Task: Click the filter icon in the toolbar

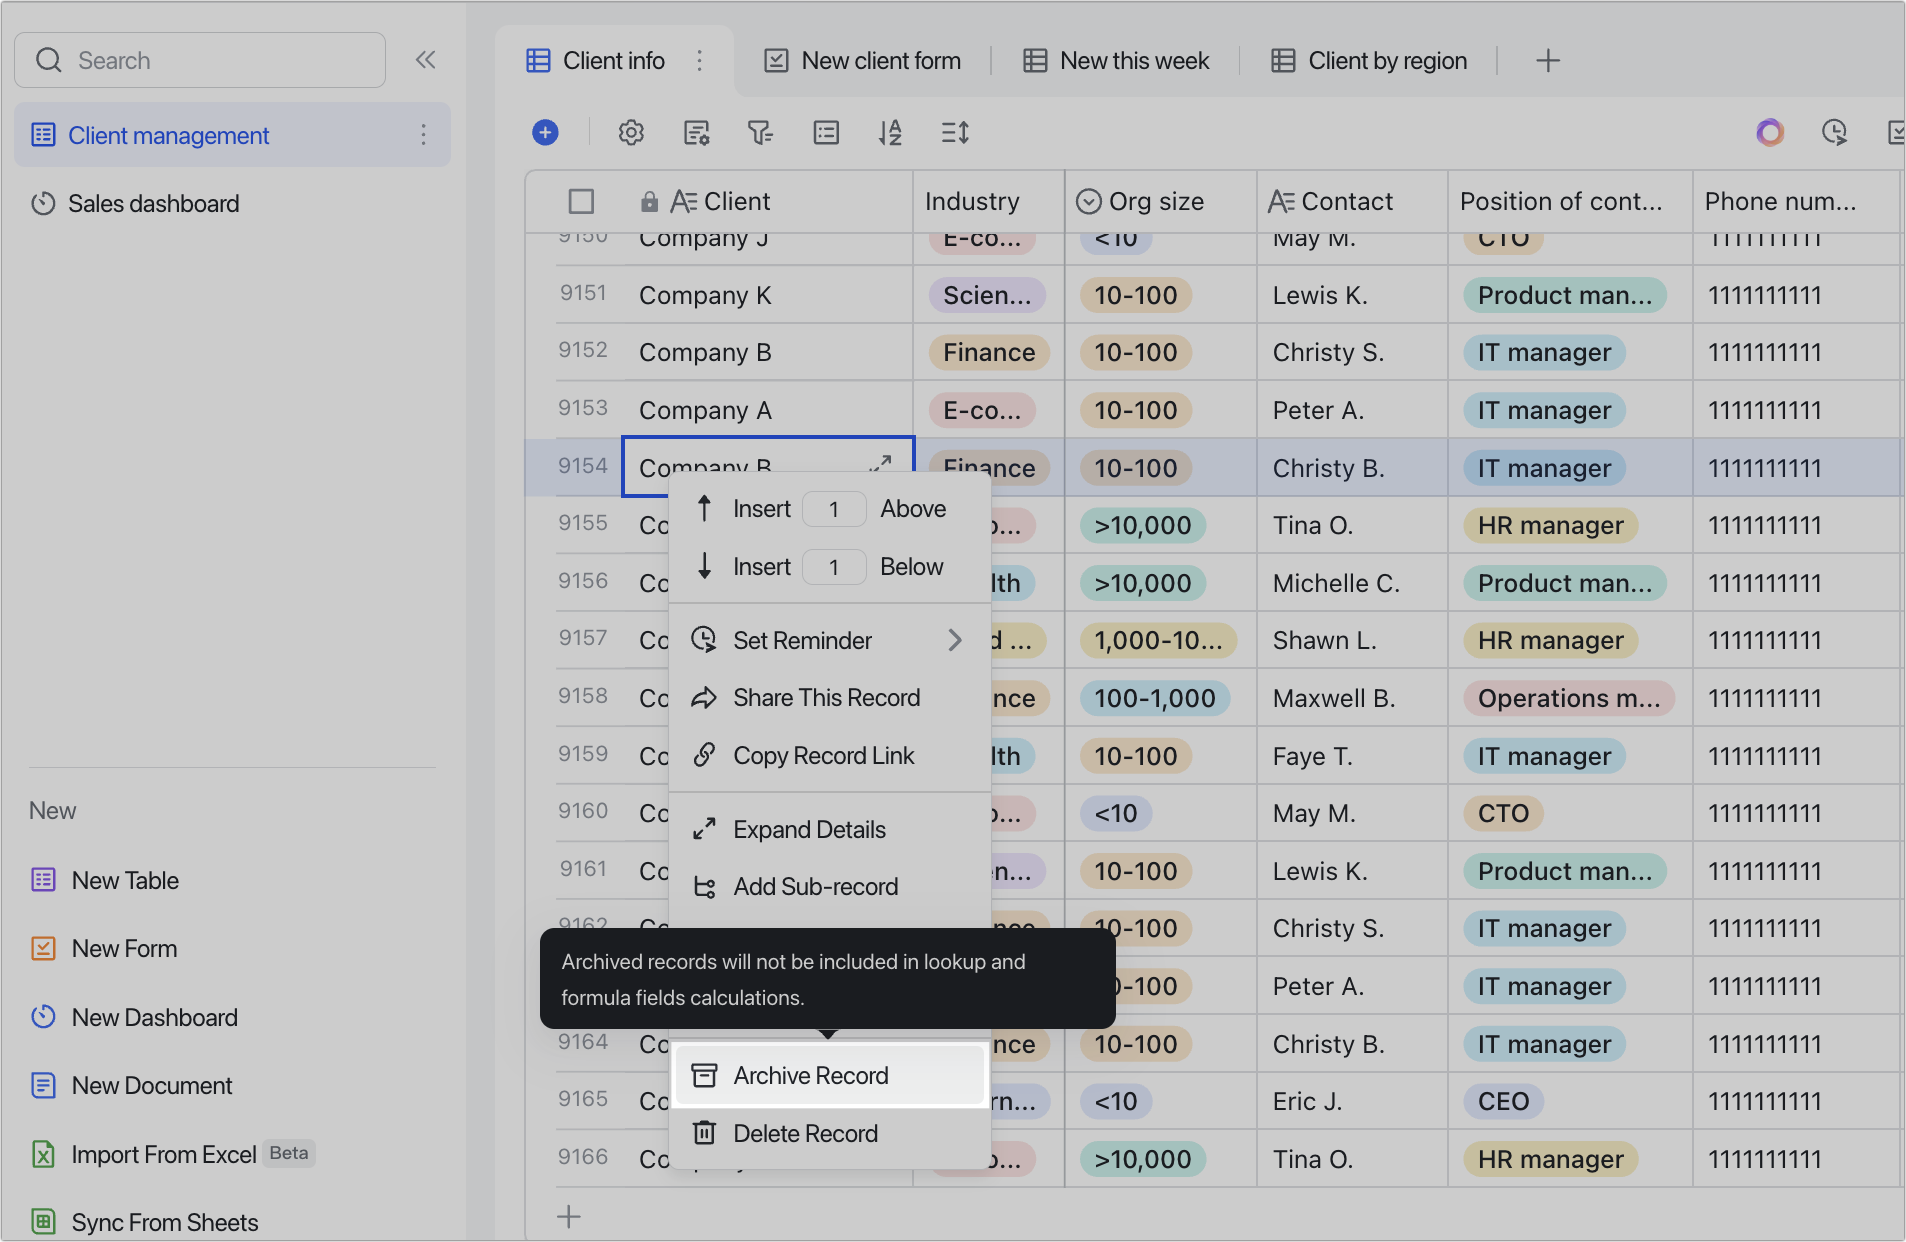Action: point(761,132)
